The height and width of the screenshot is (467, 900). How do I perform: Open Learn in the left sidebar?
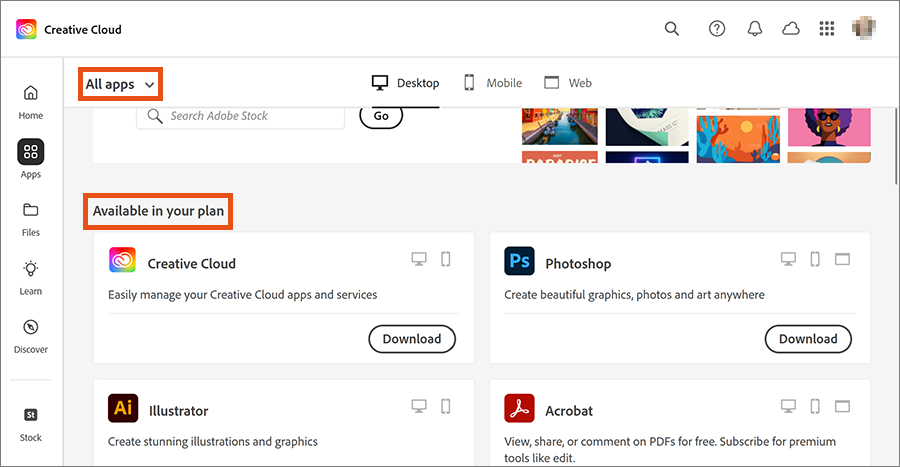click(31, 277)
